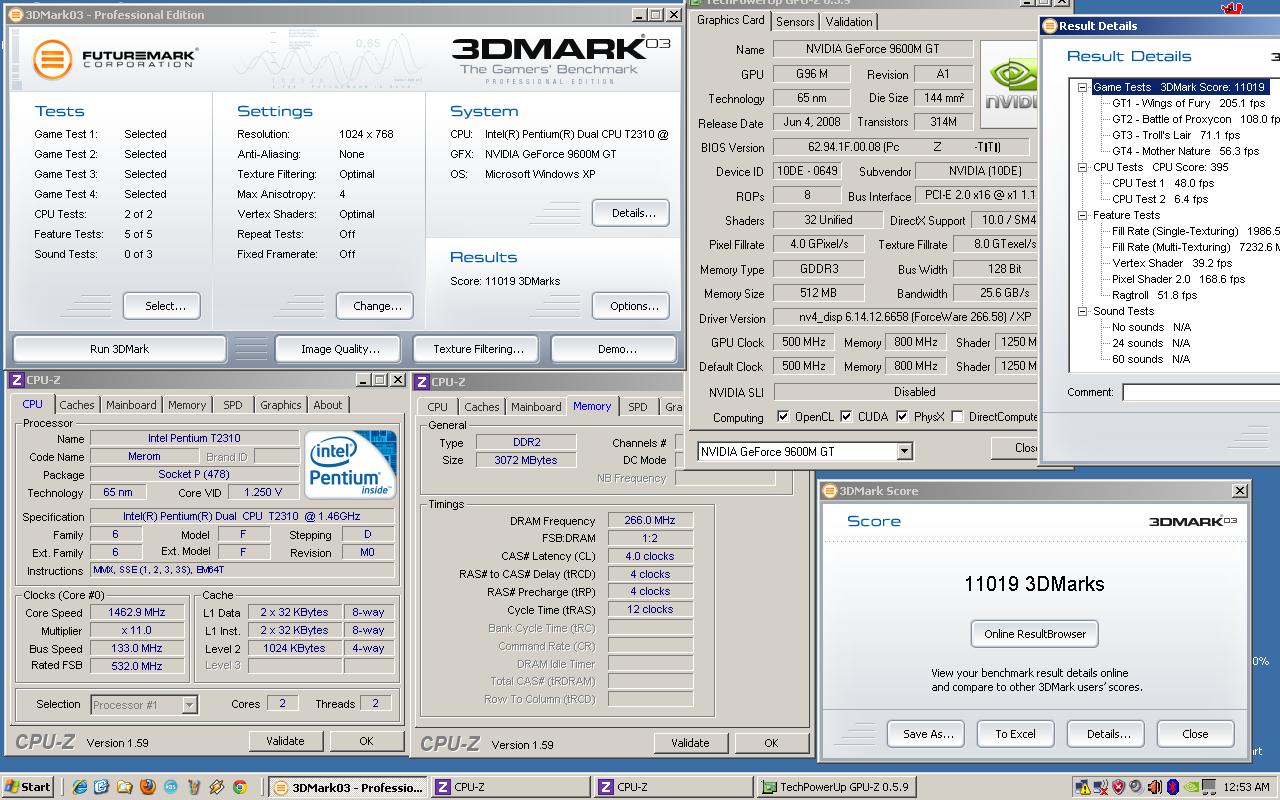Click the Result Details window title icon
Image resolution: width=1280 pixels, height=800 pixels.
click(x=1050, y=26)
